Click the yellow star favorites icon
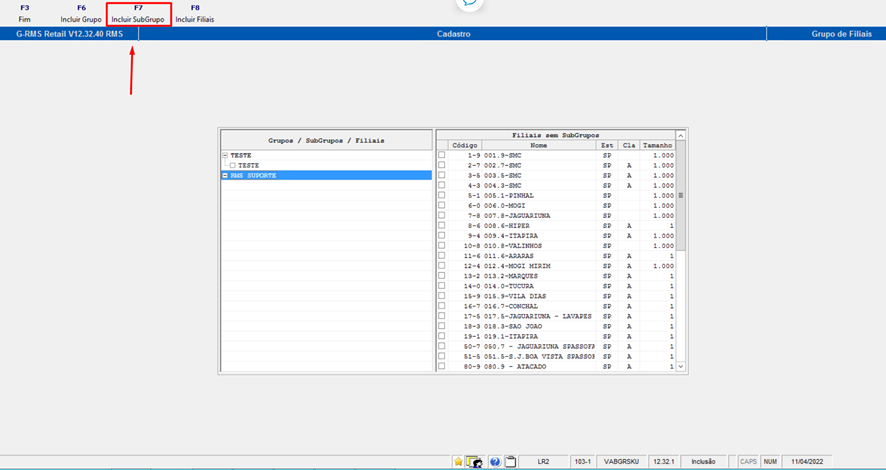Screen dimensions: 886x470 [458, 462]
